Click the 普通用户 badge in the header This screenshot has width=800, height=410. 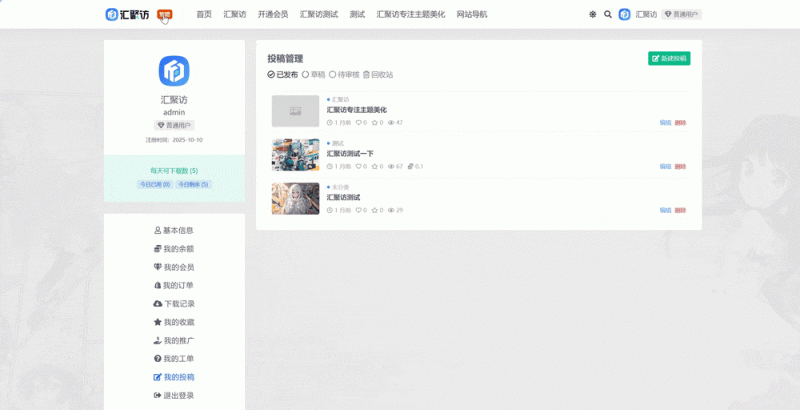682,14
